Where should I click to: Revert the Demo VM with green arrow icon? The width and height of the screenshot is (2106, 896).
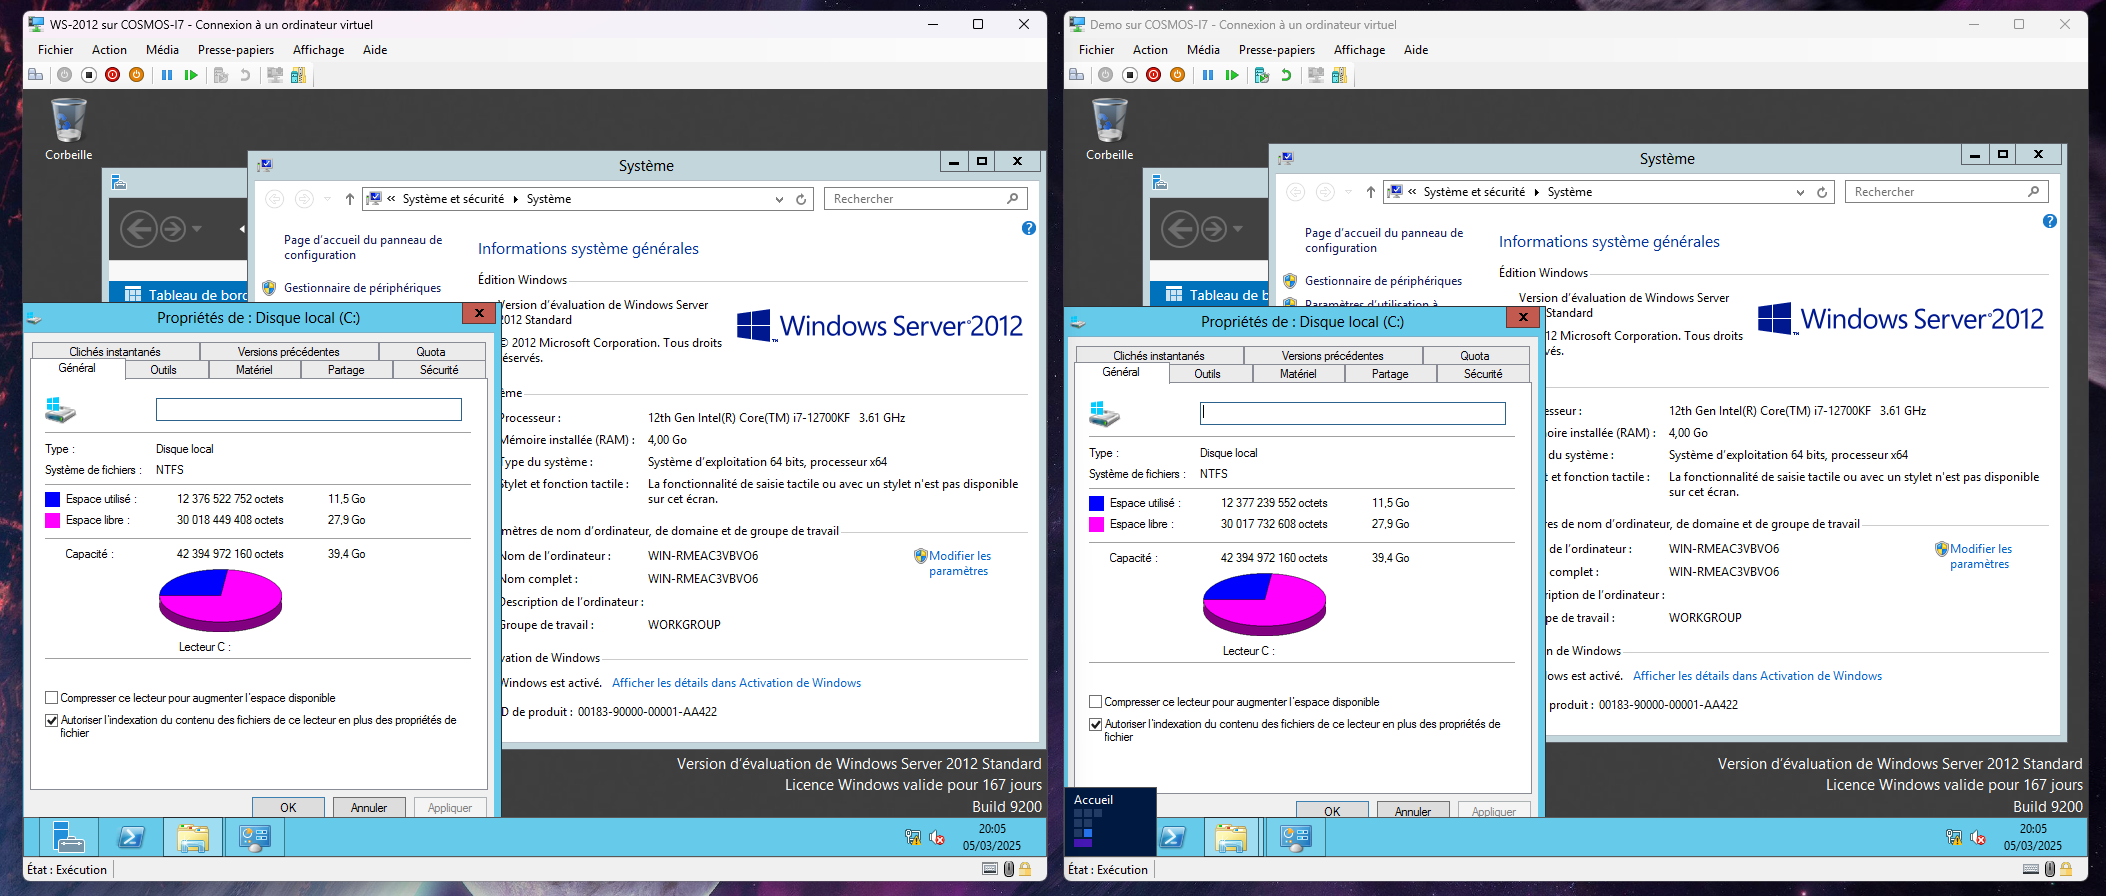(1286, 75)
